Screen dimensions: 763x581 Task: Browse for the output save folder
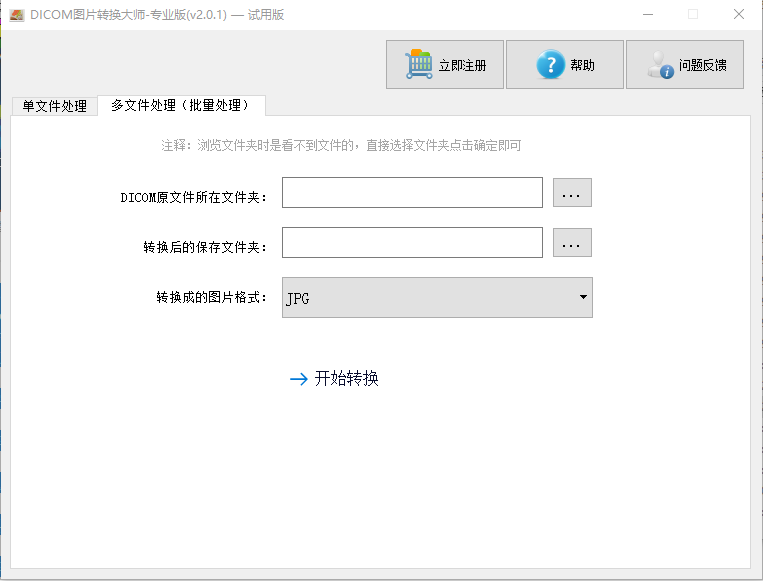pyautogui.click(x=572, y=242)
